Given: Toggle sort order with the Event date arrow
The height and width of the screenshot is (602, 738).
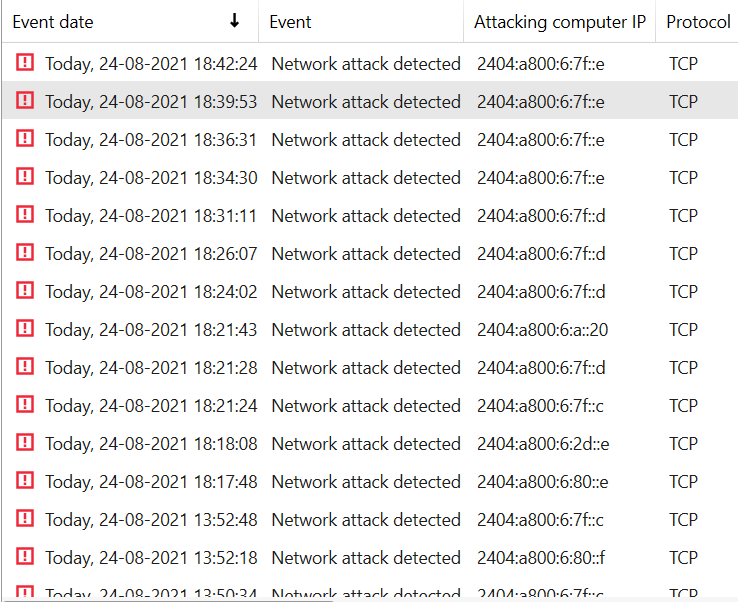Looking at the screenshot, I should (x=235, y=21).
